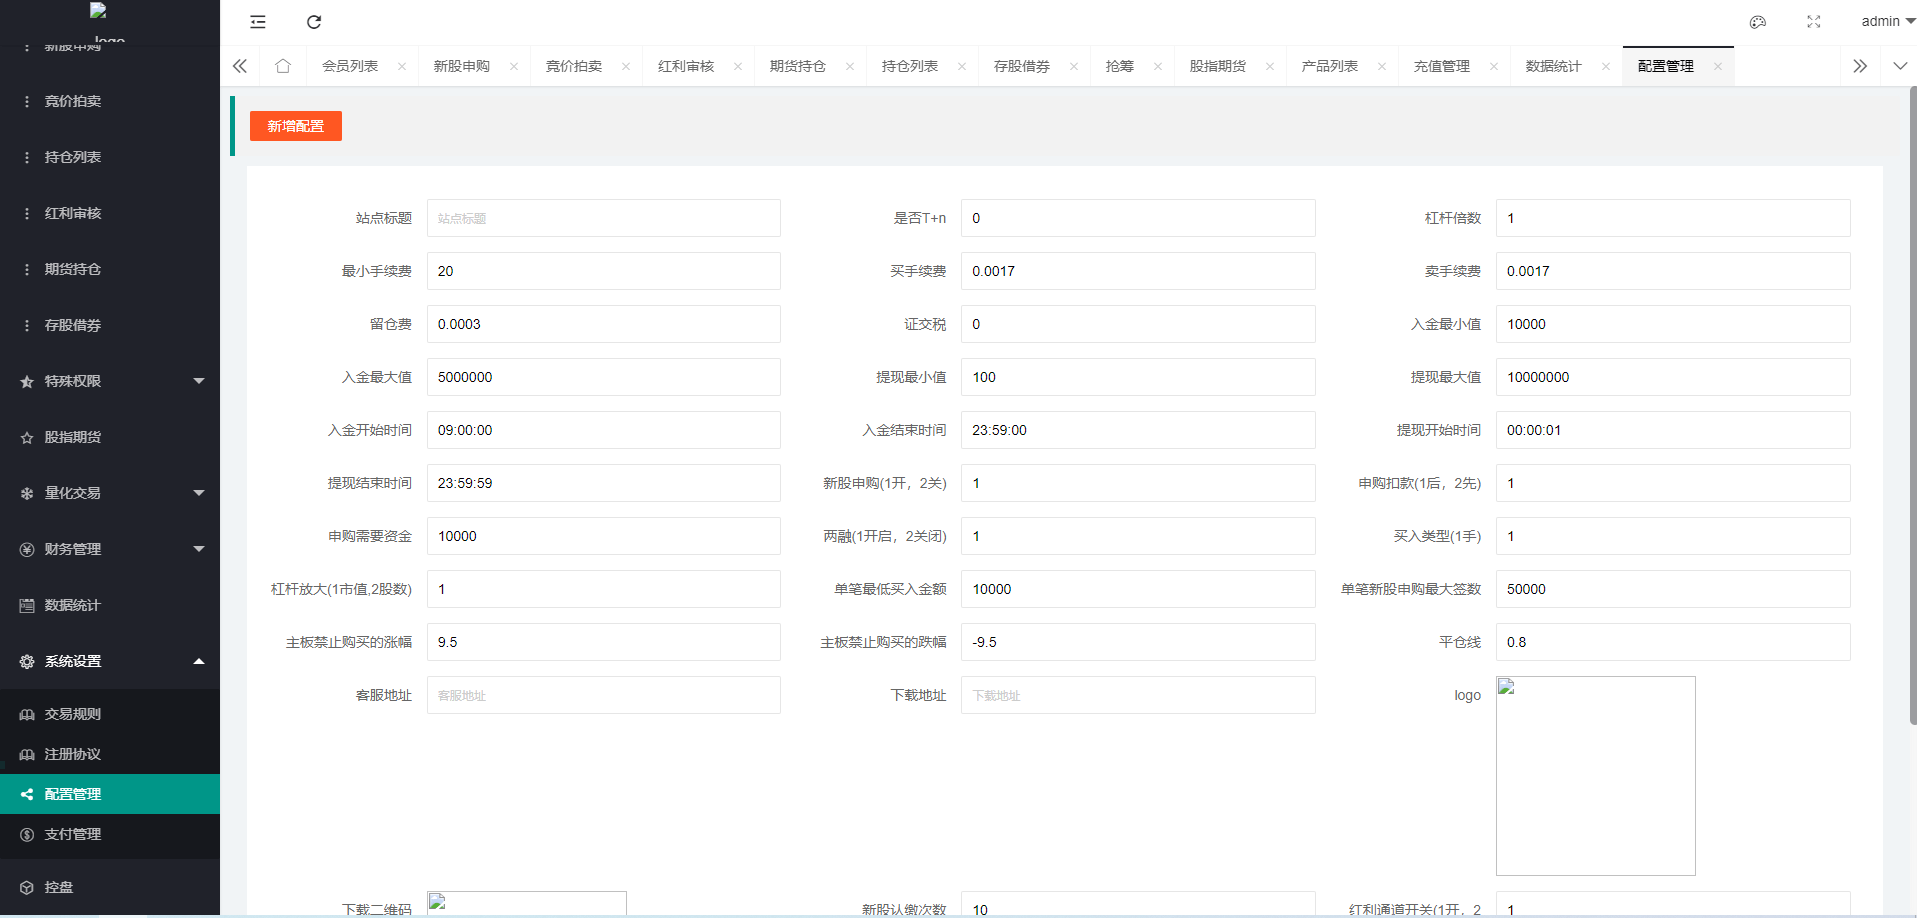
Task: Toggle sidebar collapse icon in header
Action: click(x=258, y=22)
